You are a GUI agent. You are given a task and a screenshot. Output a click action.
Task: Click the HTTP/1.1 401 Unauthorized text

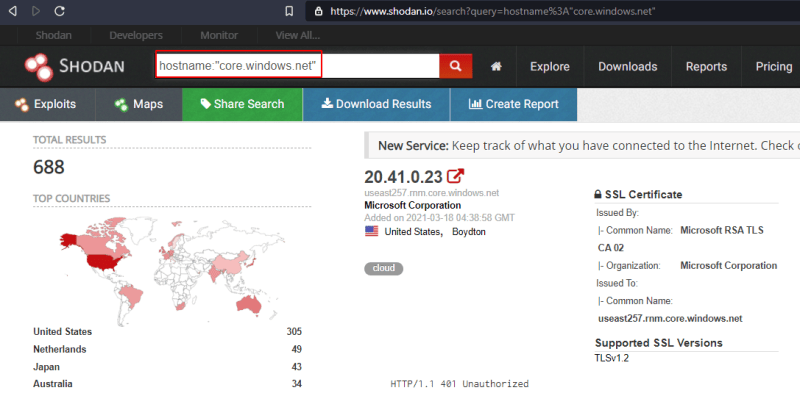click(x=460, y=384)
